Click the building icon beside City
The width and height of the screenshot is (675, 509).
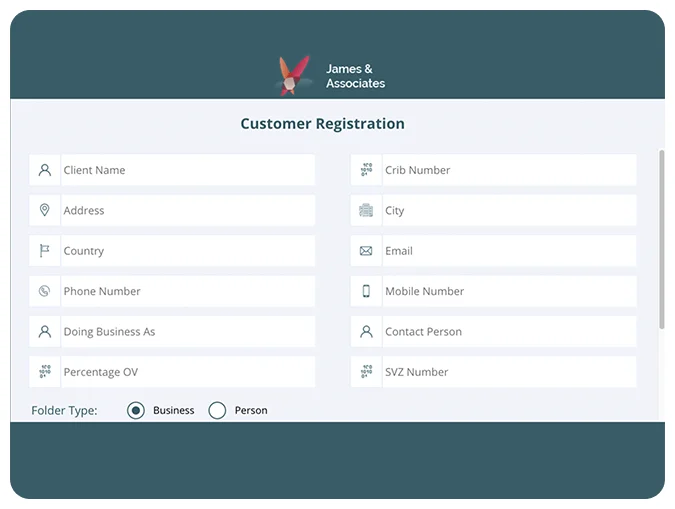366,210
